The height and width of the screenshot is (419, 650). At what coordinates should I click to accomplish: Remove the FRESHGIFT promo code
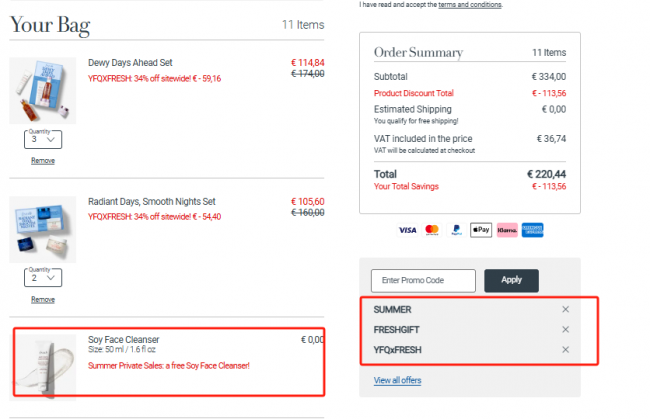pyautogui.click(x=565, y=329)
